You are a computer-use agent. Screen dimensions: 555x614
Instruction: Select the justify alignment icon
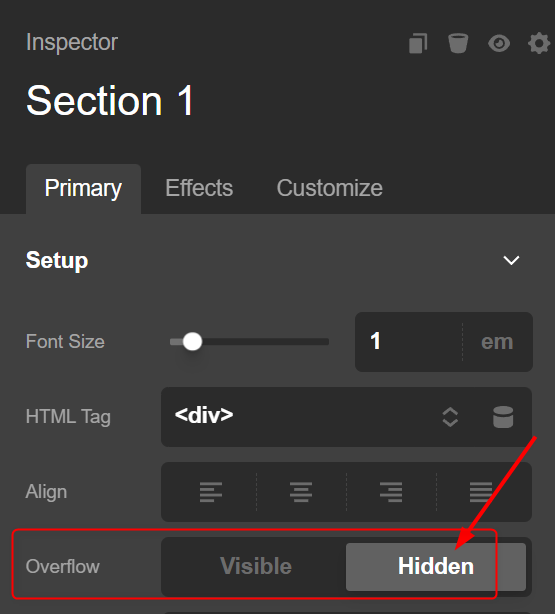pos(481,492)
